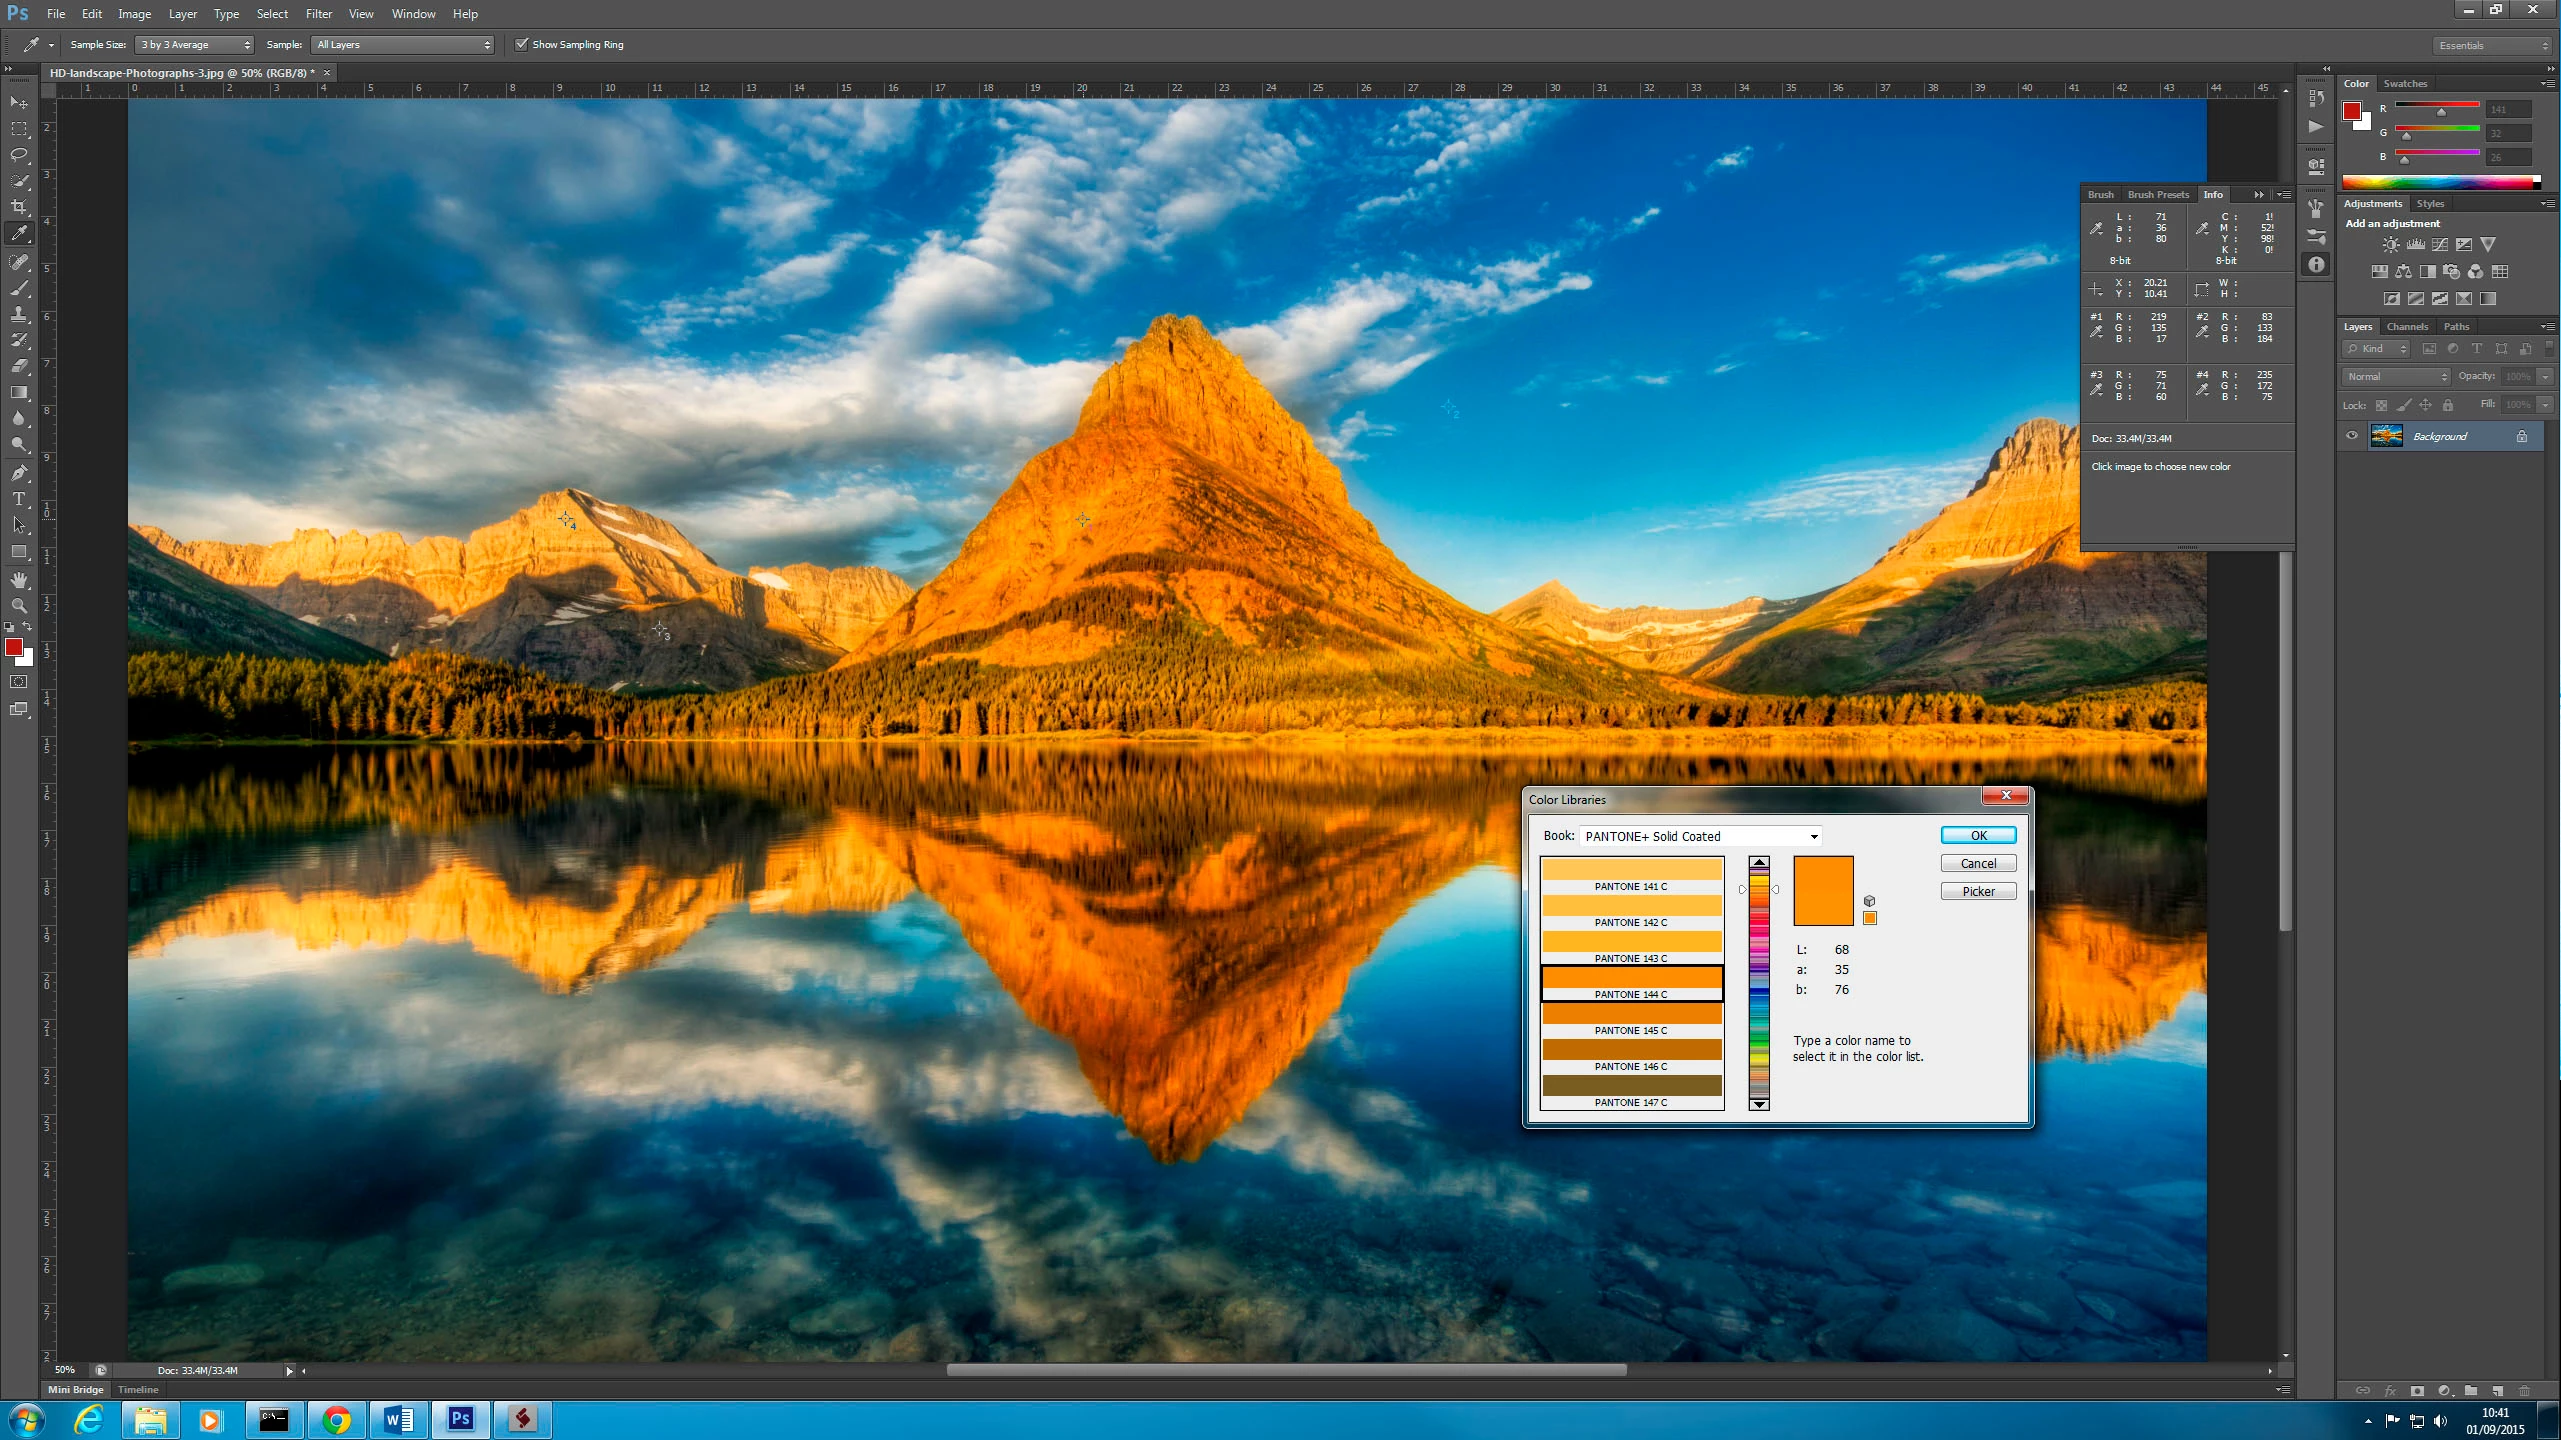Toggle Show Sampling Ring checkbox
Viewport: 2561px width, 1440px height.
point(521,44)
